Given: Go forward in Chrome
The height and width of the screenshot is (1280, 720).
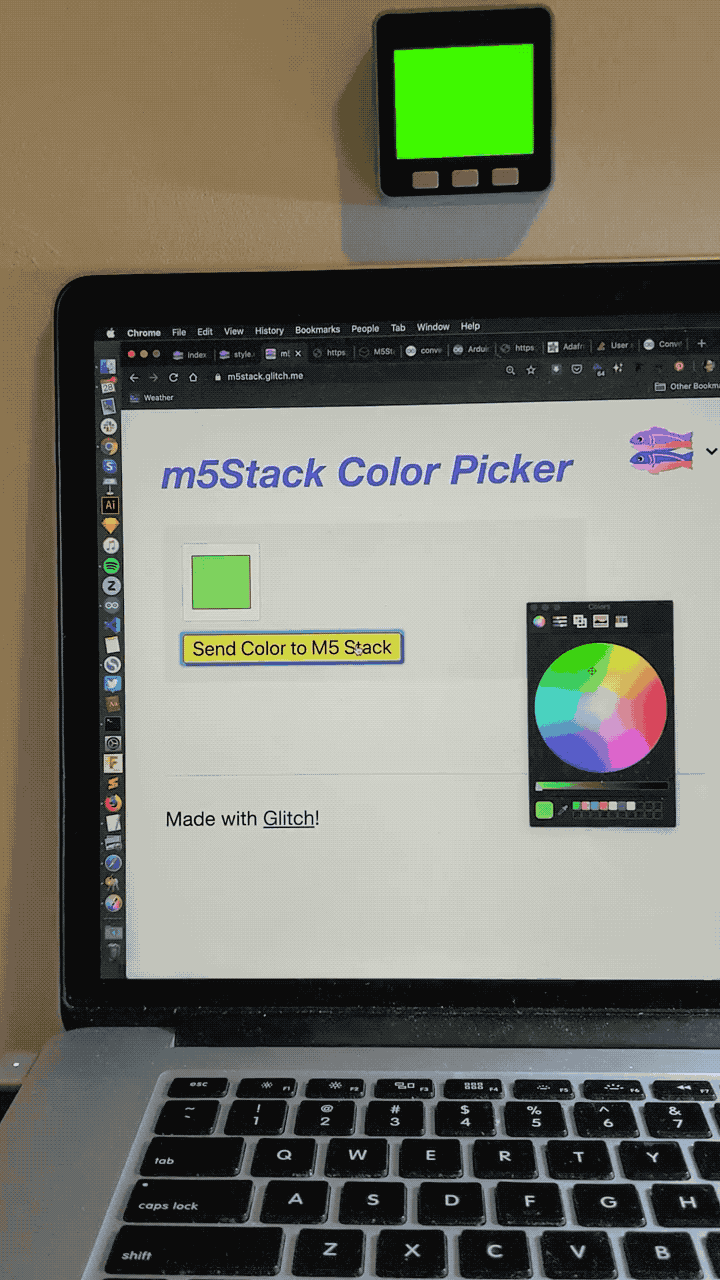Looking at the screenshot, I should pos(153,377).
